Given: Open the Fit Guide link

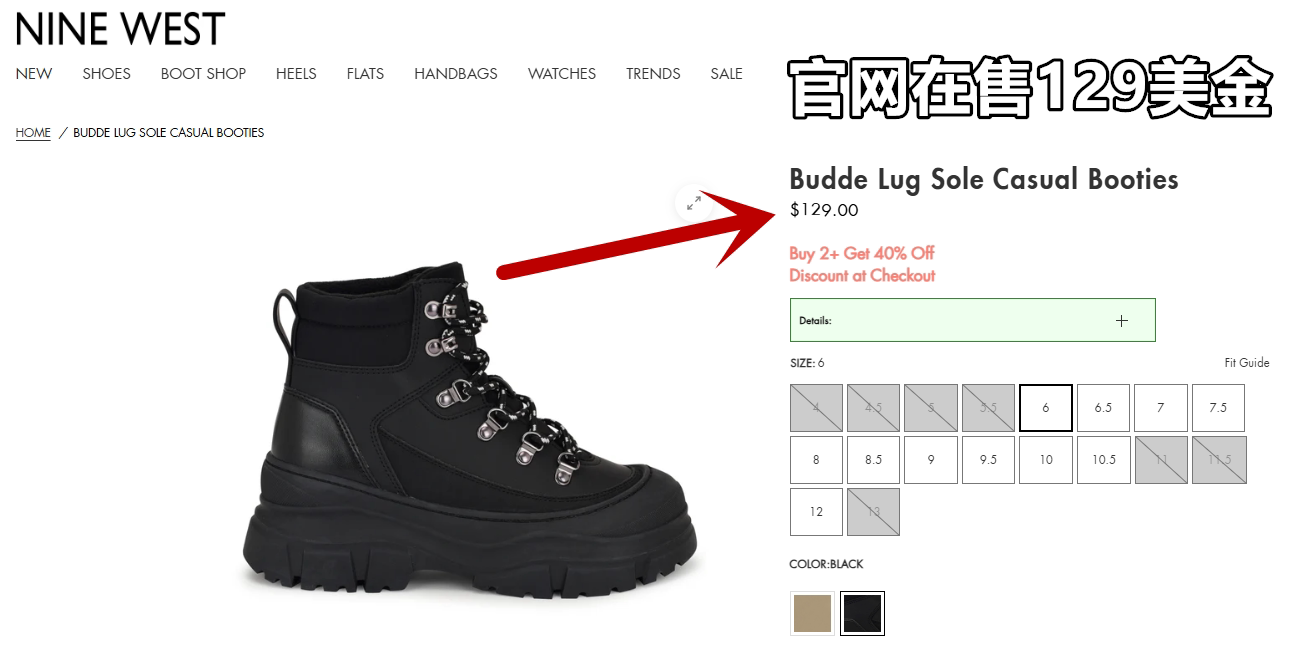Looking at the screenshot, I should pos(1247,363).
